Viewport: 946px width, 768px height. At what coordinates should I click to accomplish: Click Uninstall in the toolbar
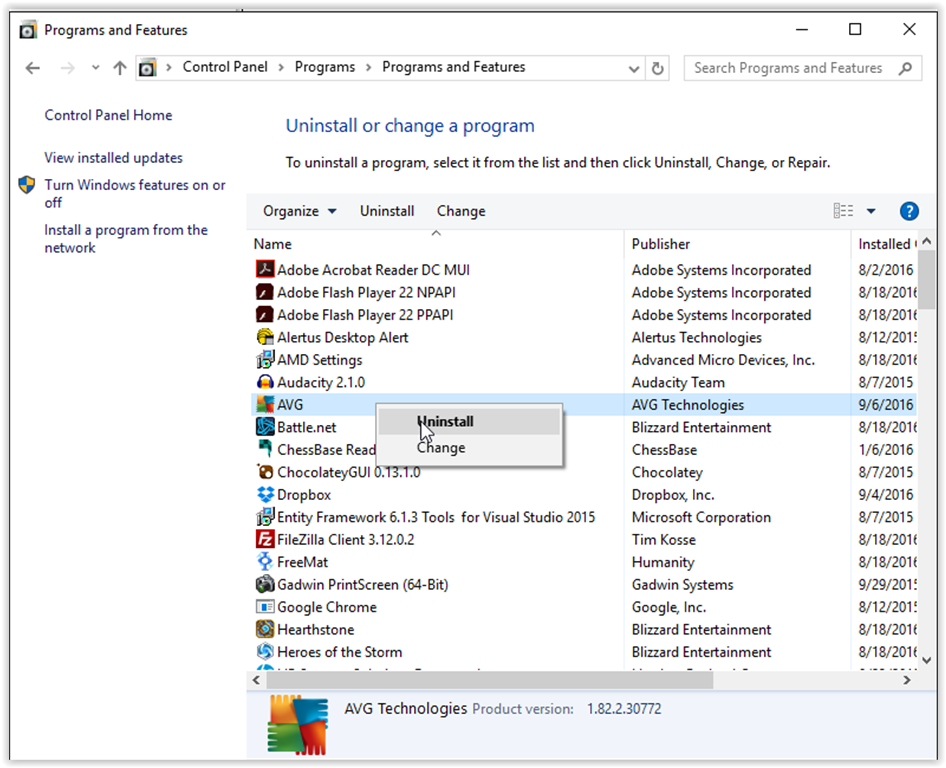pos(387,211)
